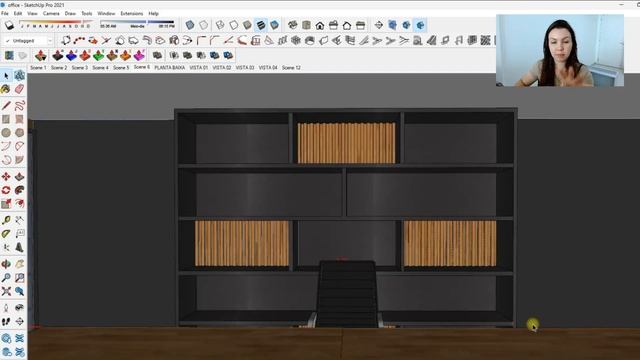The height and width of the screenshot is (360, 640).
Task: Select the Protractor tool
Action: [x=6, y=233]
